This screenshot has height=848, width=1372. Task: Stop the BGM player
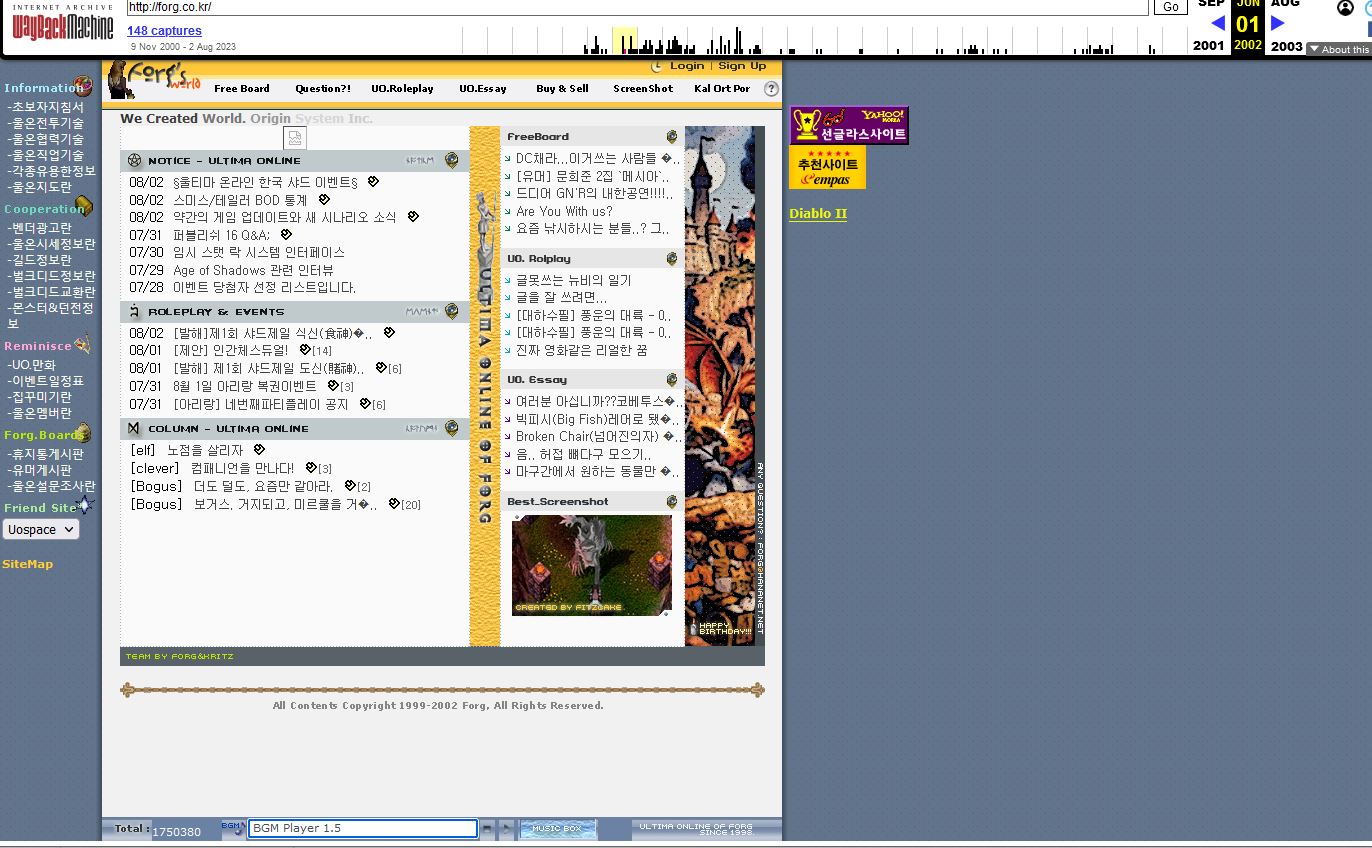[487, 829]
